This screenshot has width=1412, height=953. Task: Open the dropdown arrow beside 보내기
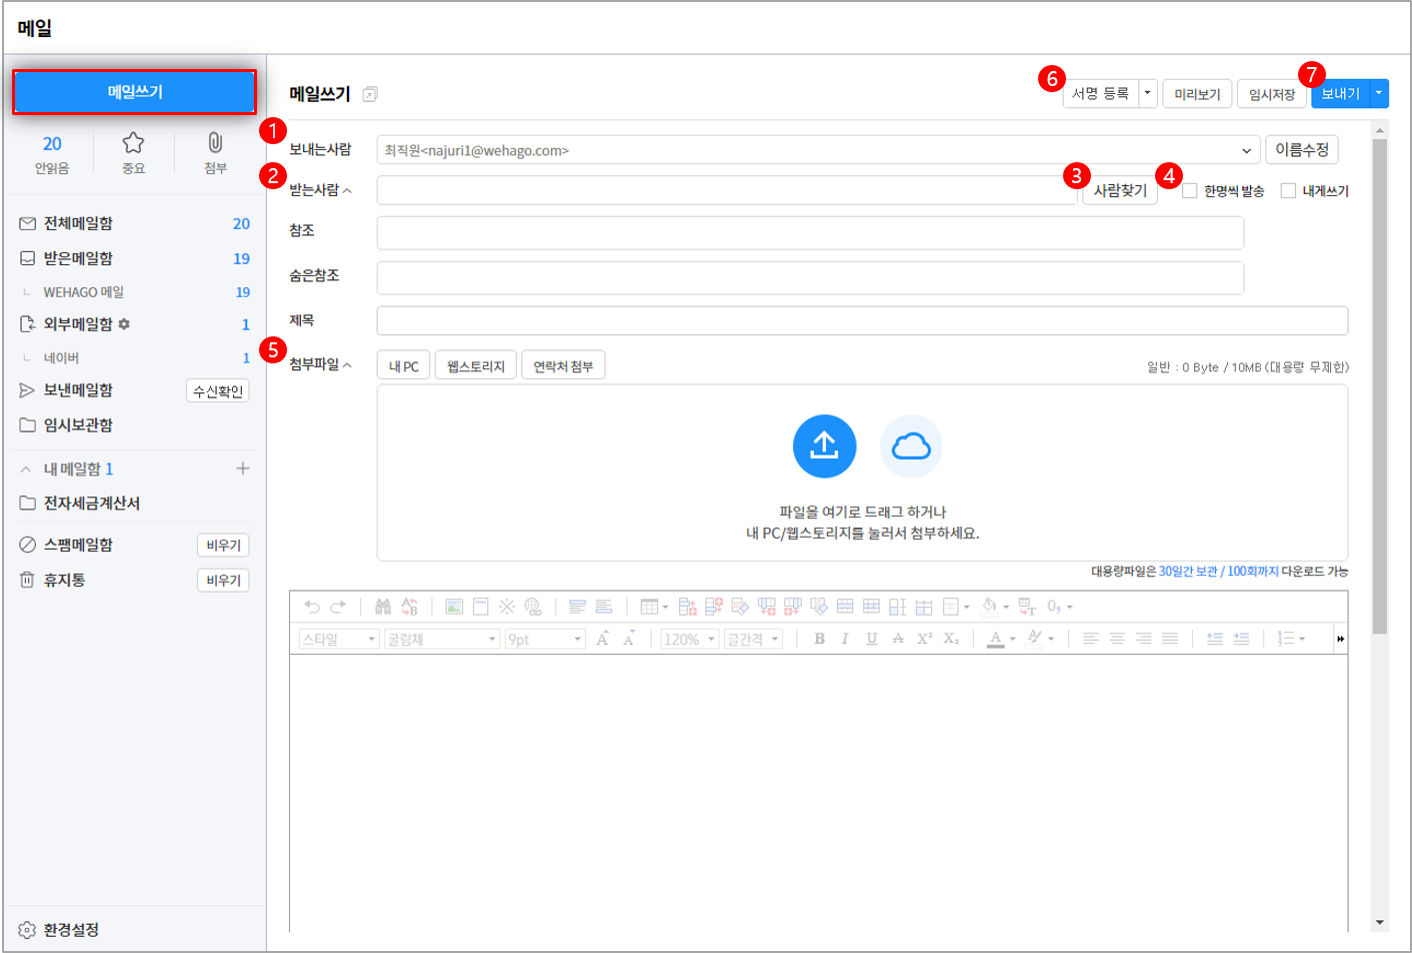1379,93
